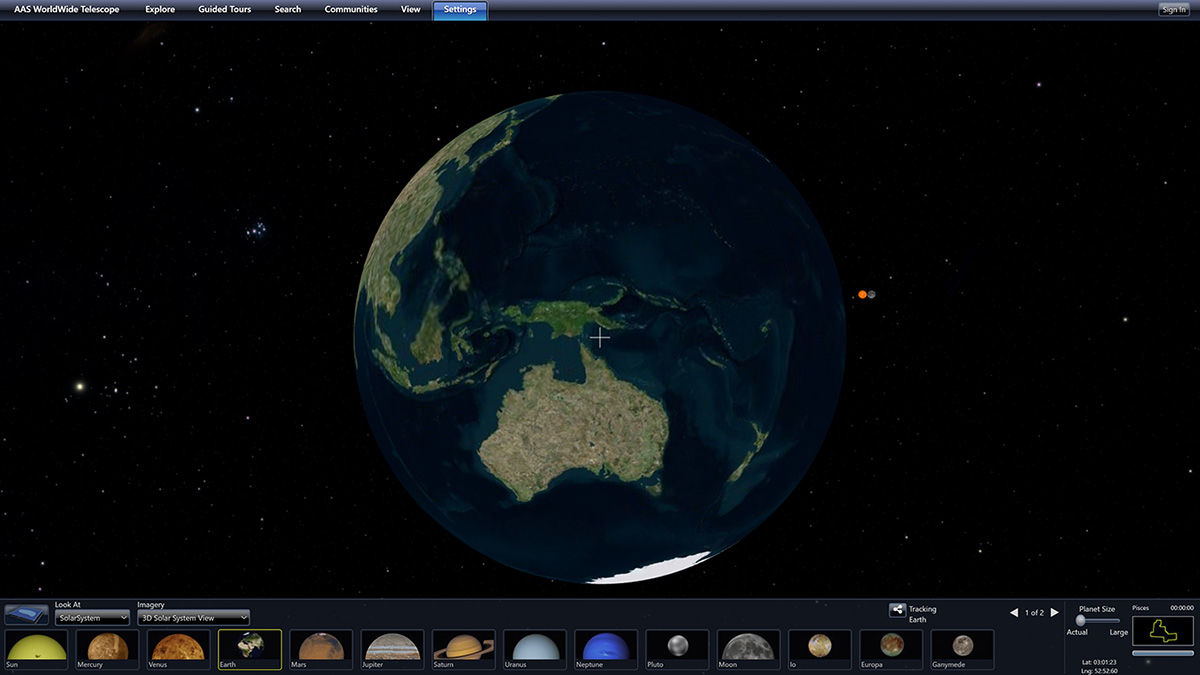The image size is (1200, 675).
Task: Select Pluto in the planet bar
Action: (676, 649)
